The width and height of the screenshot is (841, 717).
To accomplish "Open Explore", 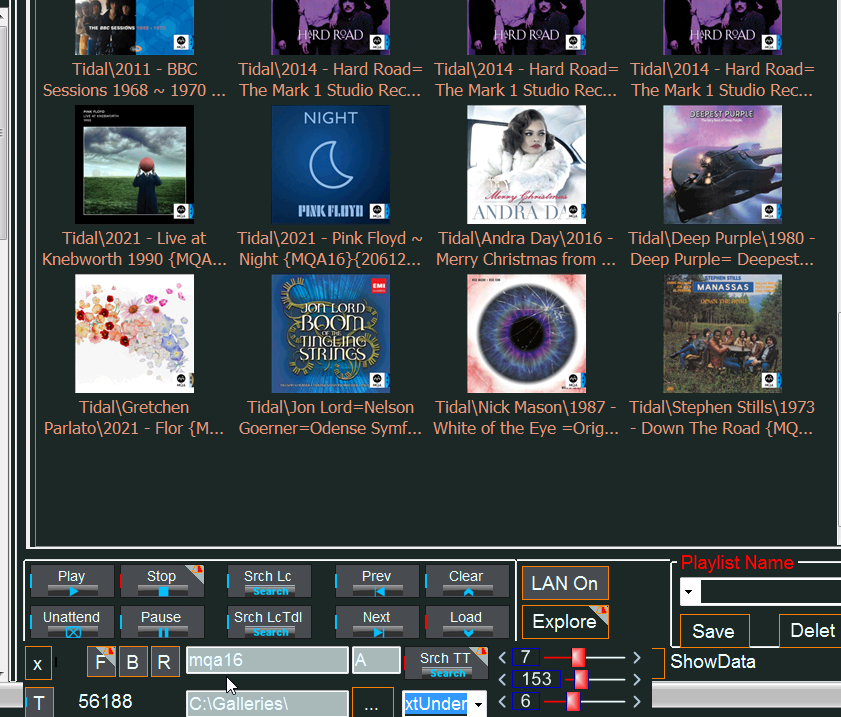I will coord(565,622).
